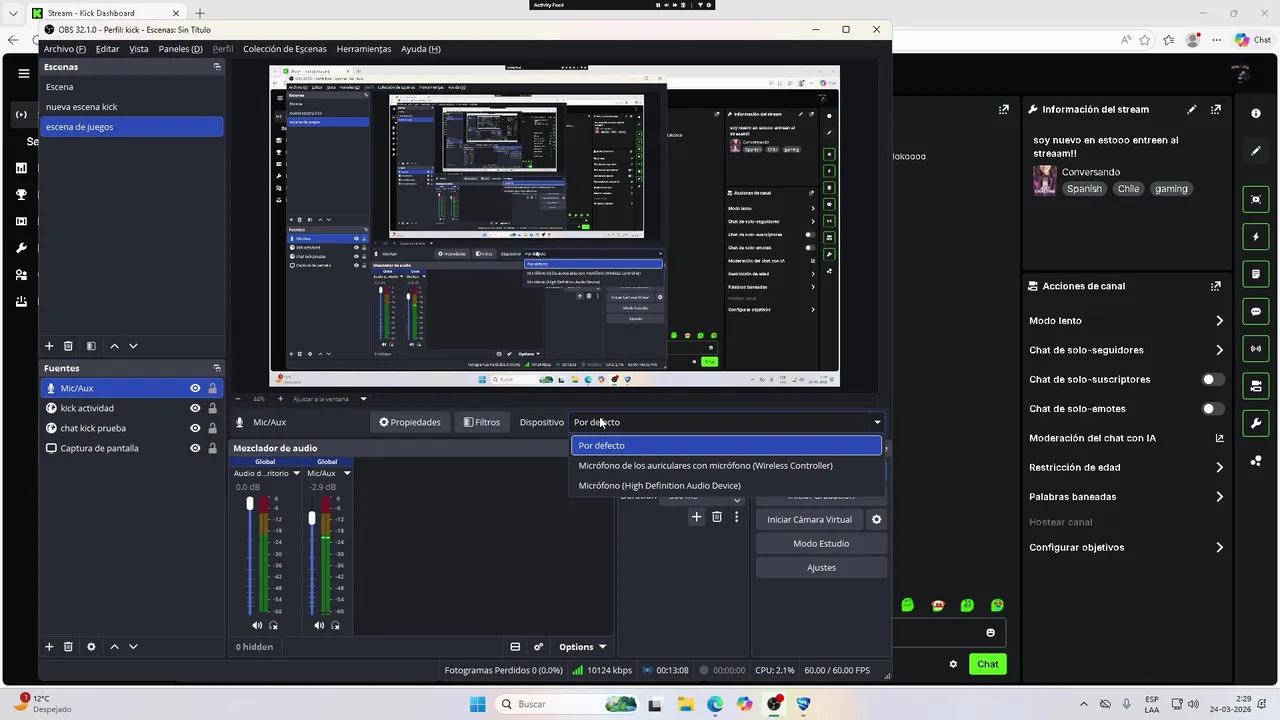1280x720 pixels.
Task: Pop out the Acciones de canal panel
Action: point(1216,286)
